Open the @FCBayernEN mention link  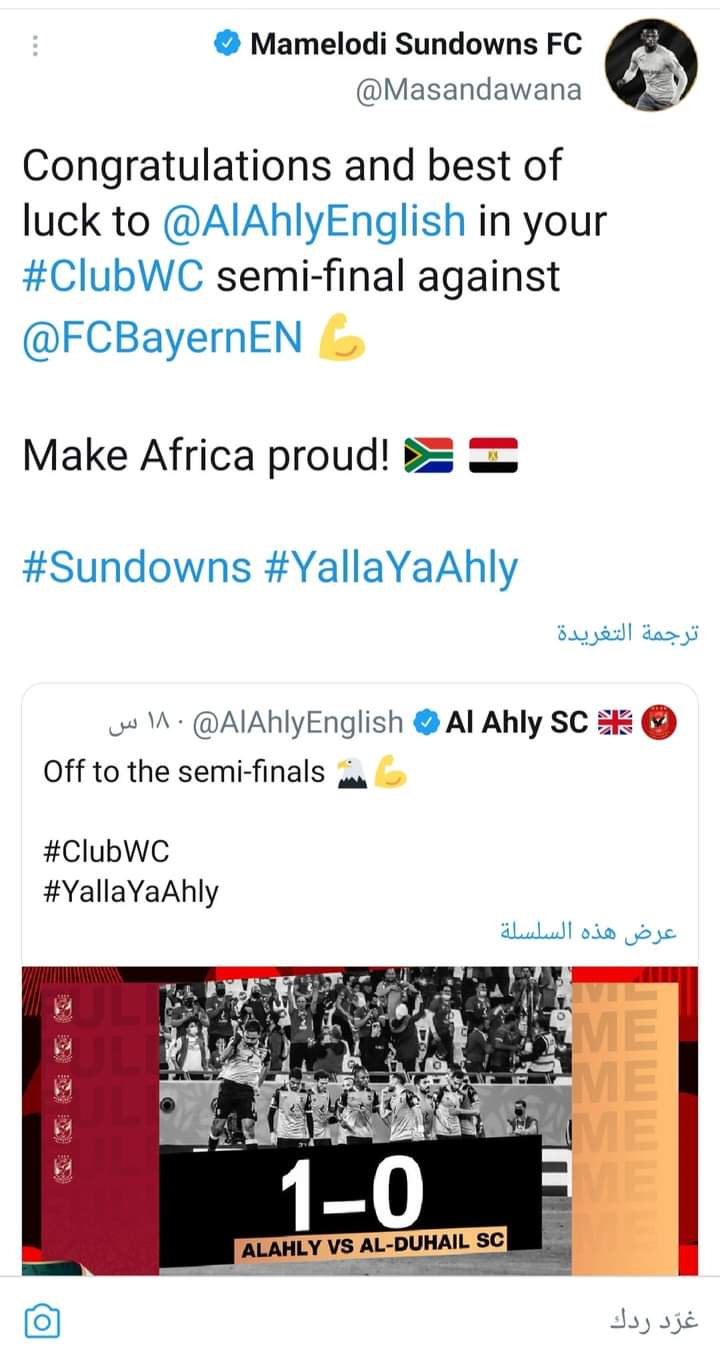coord(161,338)
